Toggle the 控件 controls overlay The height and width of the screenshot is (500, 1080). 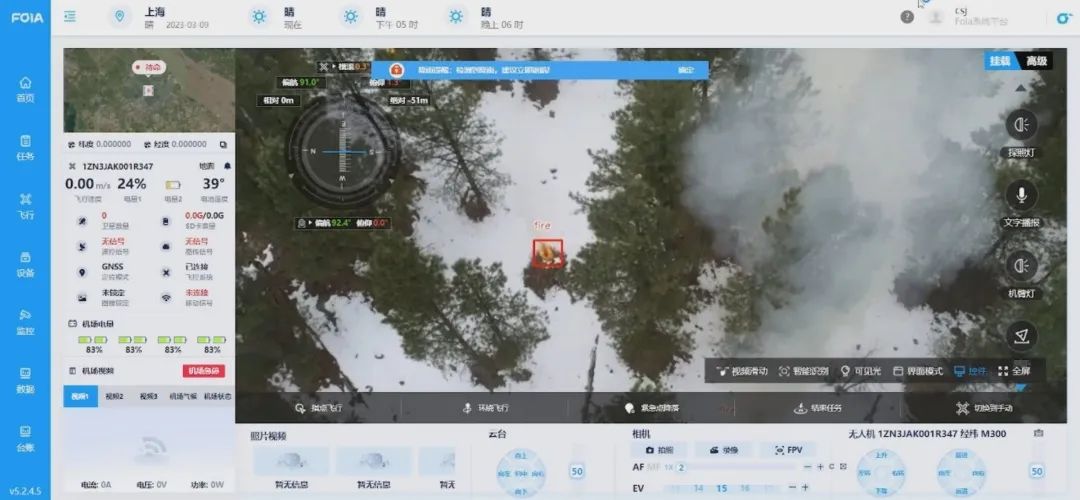(x=970, y=371)
